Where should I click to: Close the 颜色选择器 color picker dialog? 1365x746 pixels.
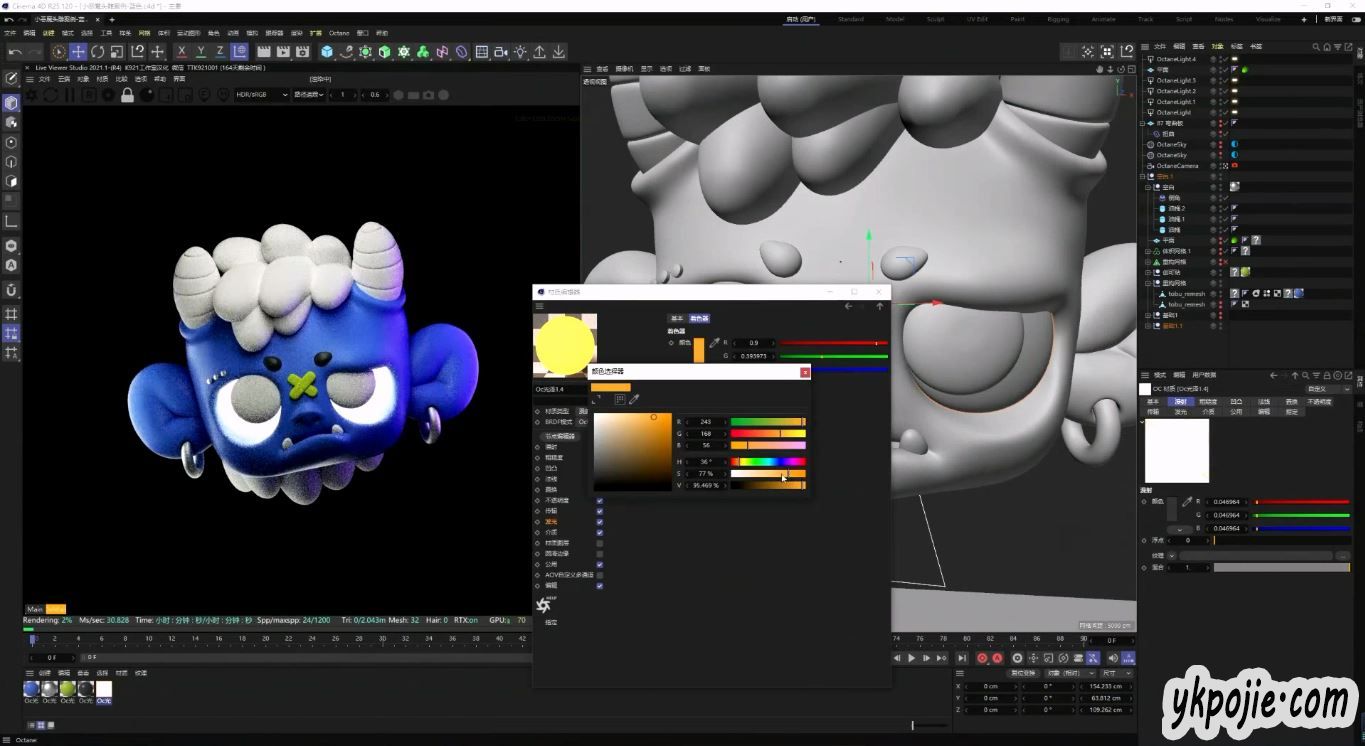pos(805,372)
